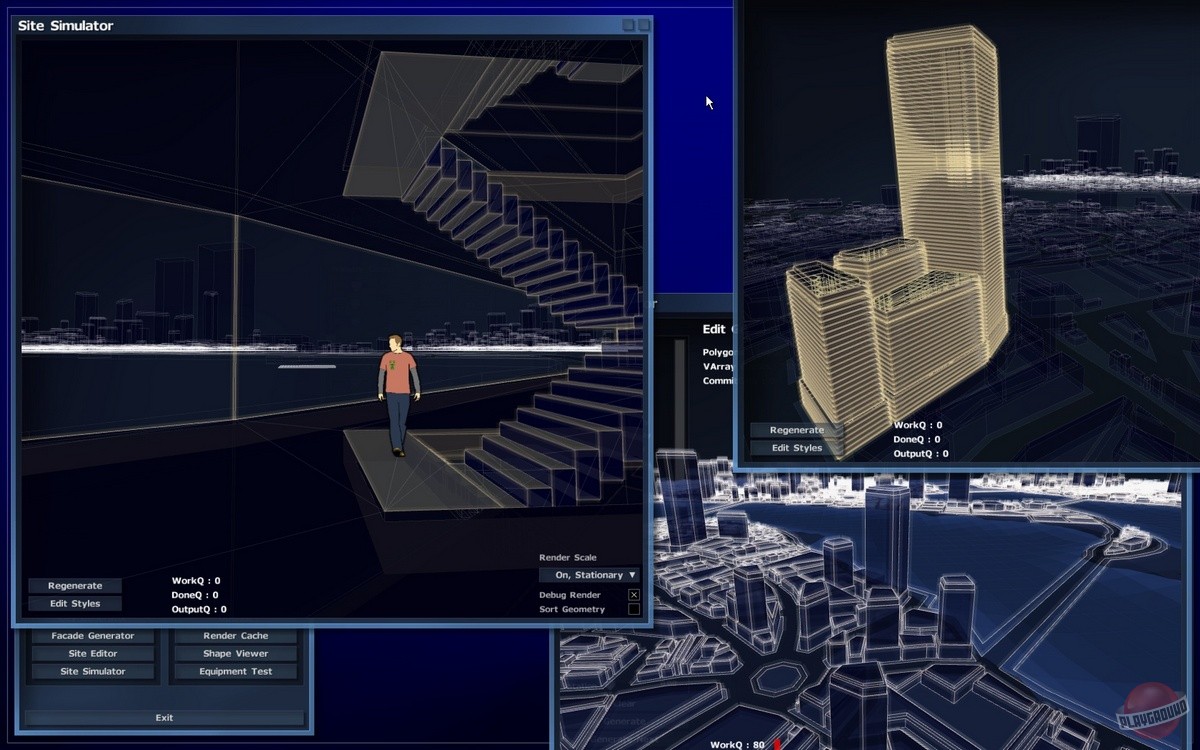Screen dimensions: 1200x750
Task: Open the Facade Generator tool
Action: click(x=92, y=636)
